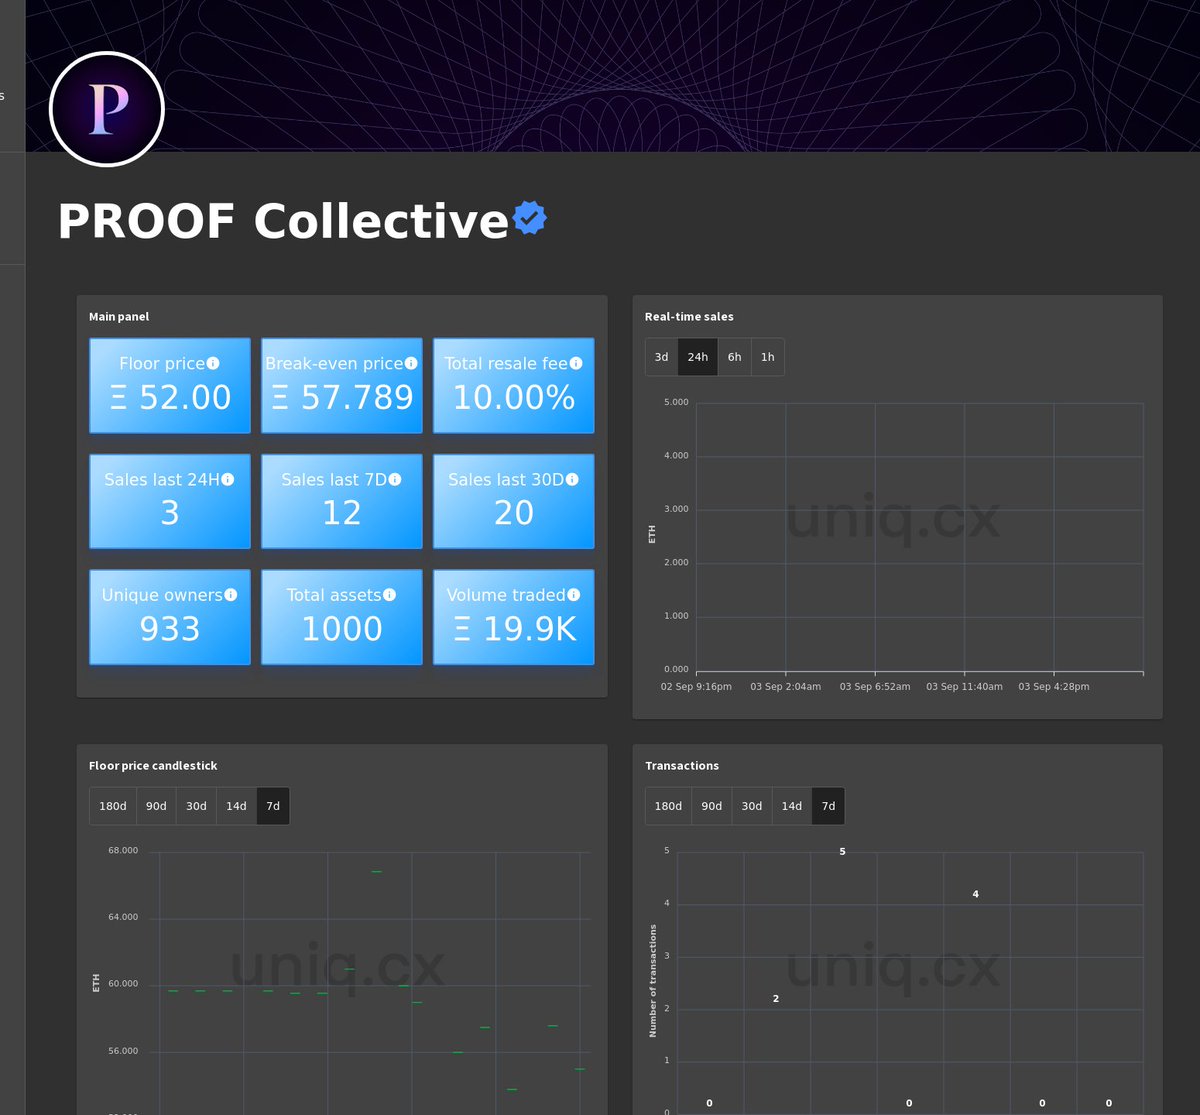Switch Floor price candlestick to 90d
This screenshot has height=1115, width=1200.
click(x=157, y=806)
